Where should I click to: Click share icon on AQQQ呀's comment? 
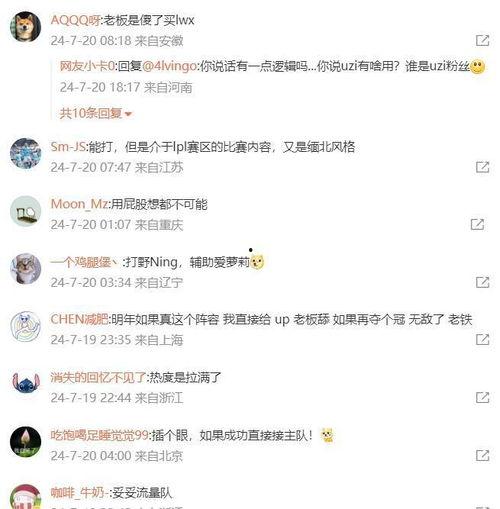pyautogui.click(x=482, y=41)
